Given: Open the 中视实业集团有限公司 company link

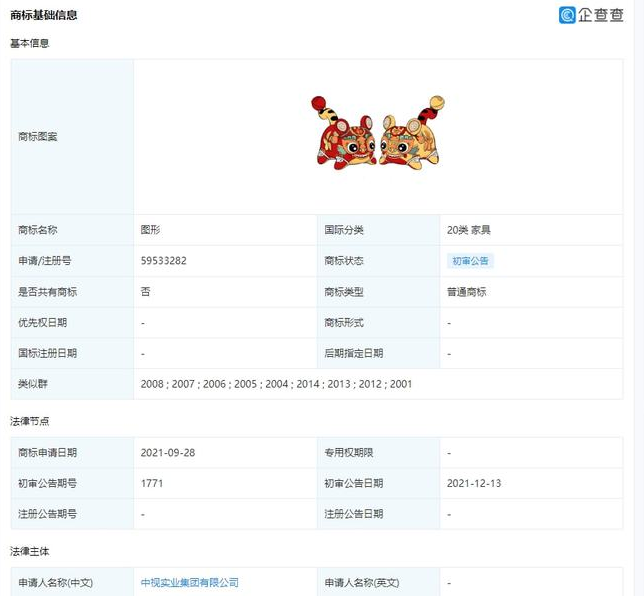Looking at the screenshot, I should [190, 583].
